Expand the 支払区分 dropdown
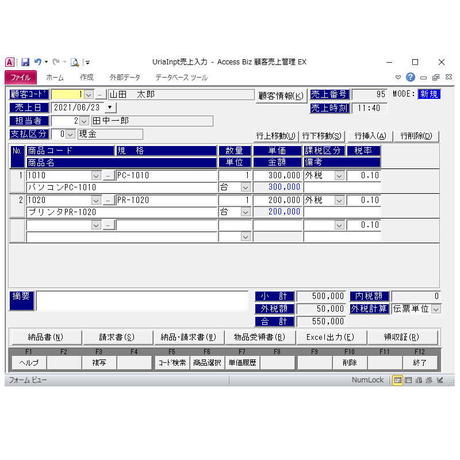The width and height of the screenshot is (460, 460). pyautogui.click(x=70, y=134)
